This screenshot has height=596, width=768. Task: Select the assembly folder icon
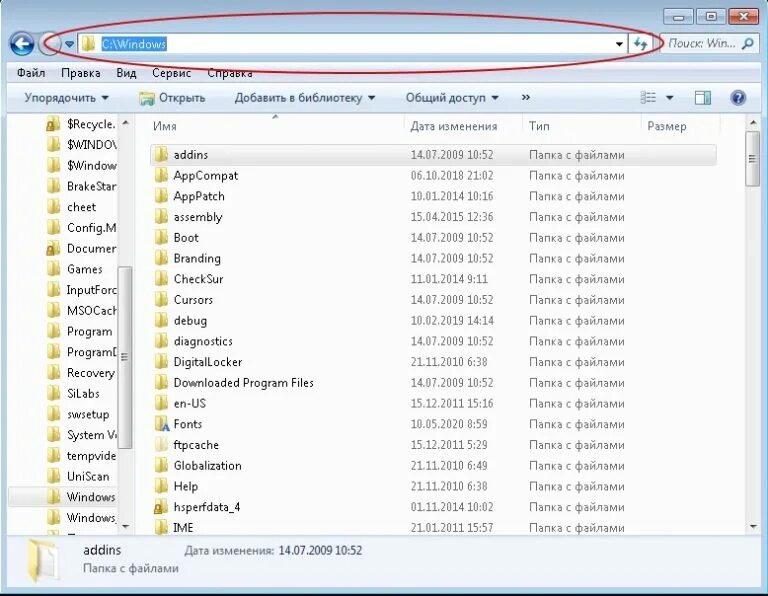click(161, 216)
